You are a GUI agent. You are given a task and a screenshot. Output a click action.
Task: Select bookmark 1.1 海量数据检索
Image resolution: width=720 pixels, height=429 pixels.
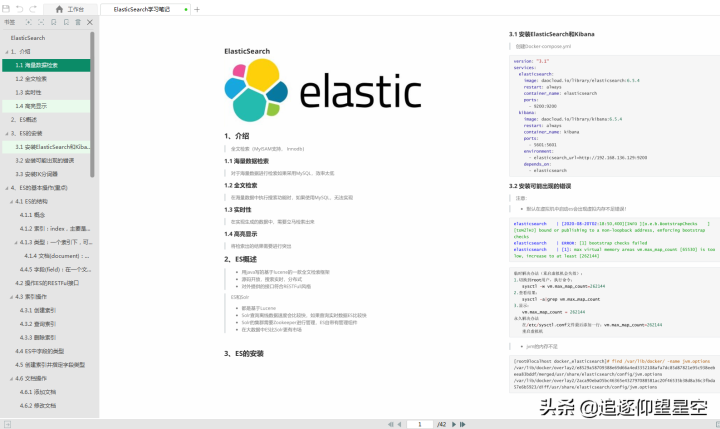tap(46, 65)
